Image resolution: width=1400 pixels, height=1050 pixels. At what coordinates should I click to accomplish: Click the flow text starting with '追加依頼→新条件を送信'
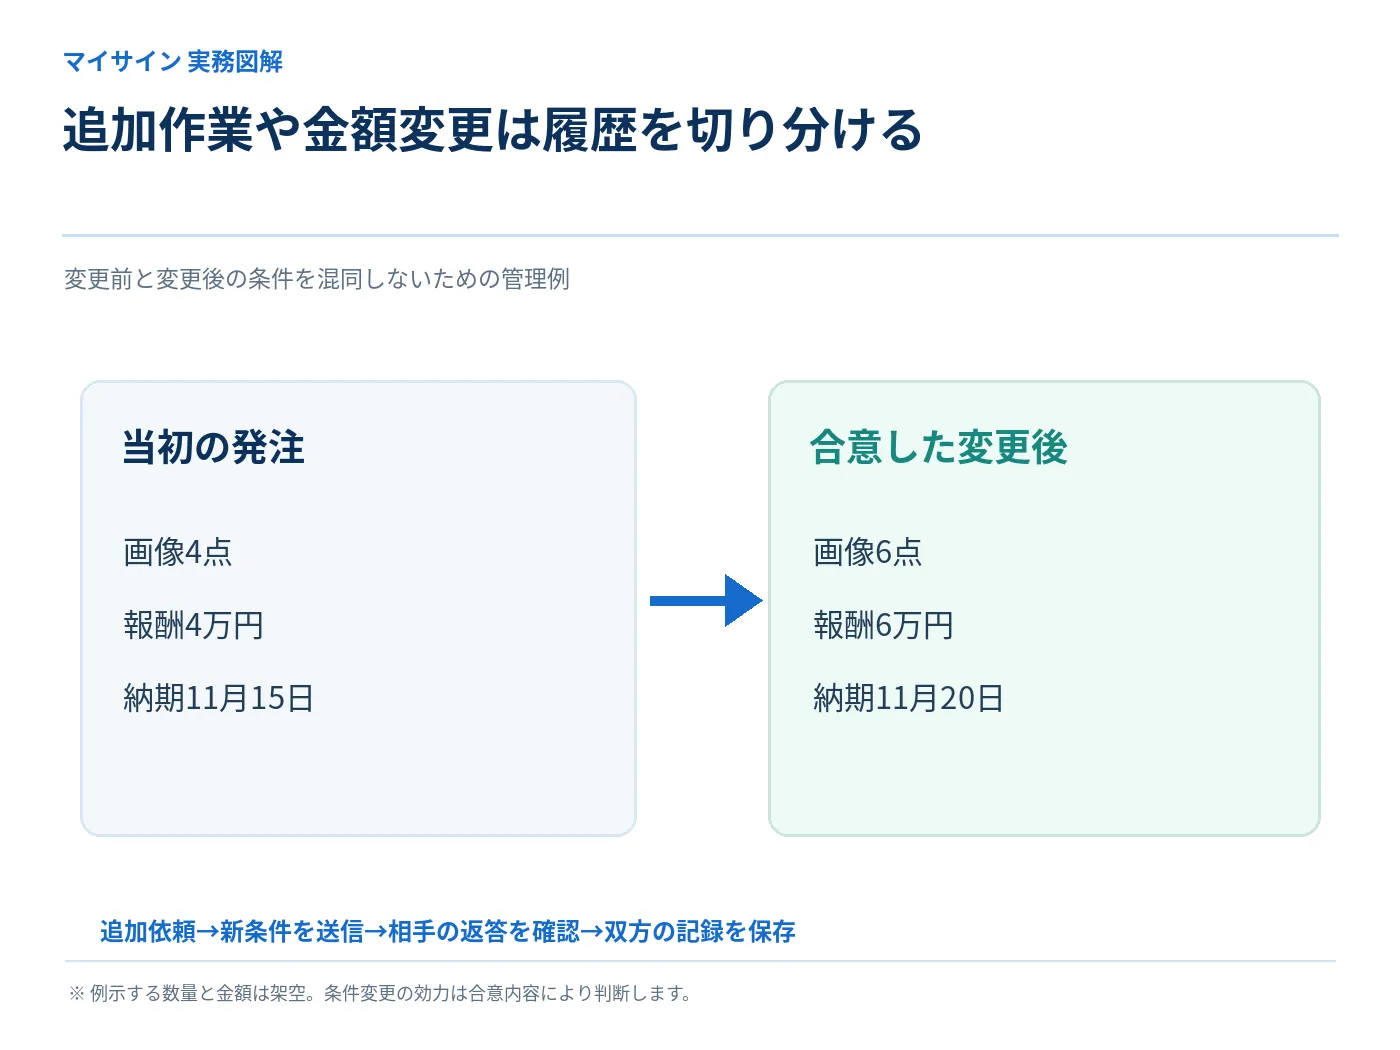[448, 932]
